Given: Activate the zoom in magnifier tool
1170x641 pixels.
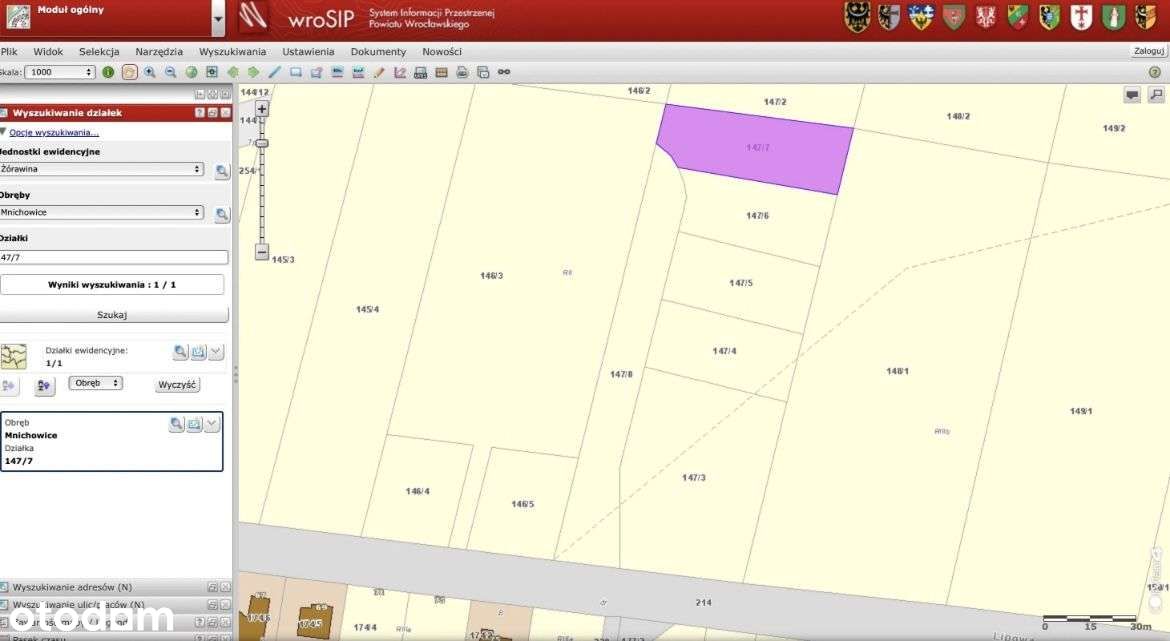Looking at the screenshot, I should coord(150,72).
